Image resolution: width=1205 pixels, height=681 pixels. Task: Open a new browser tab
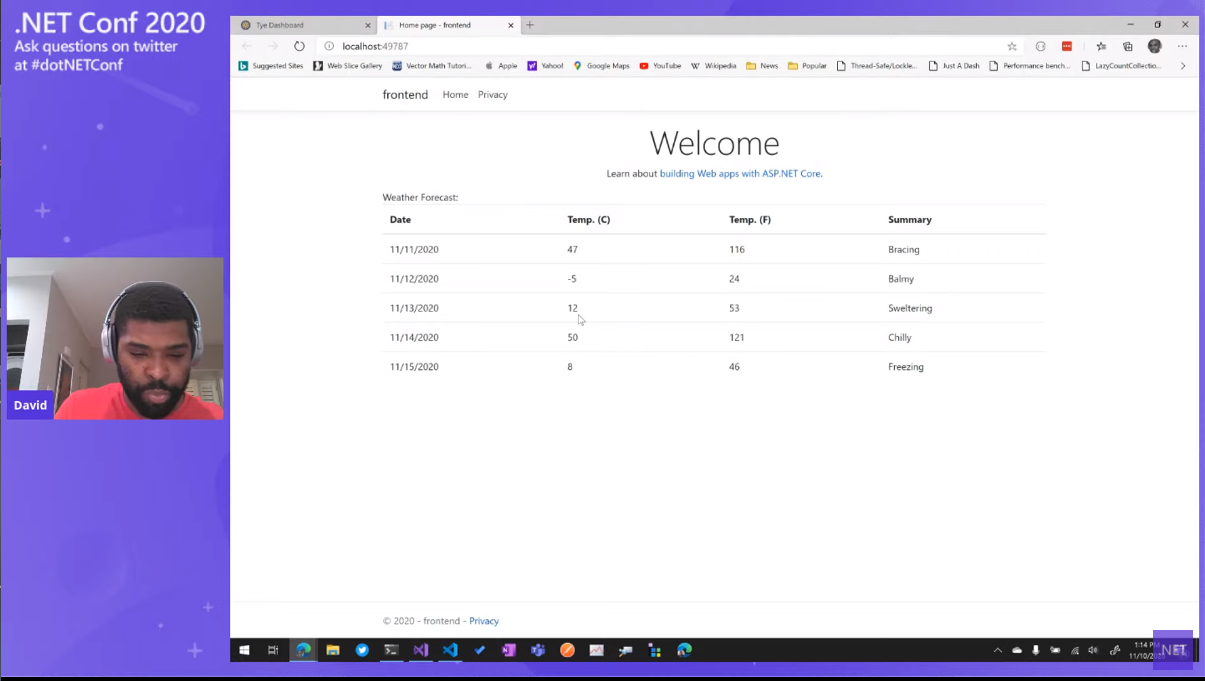530,25
